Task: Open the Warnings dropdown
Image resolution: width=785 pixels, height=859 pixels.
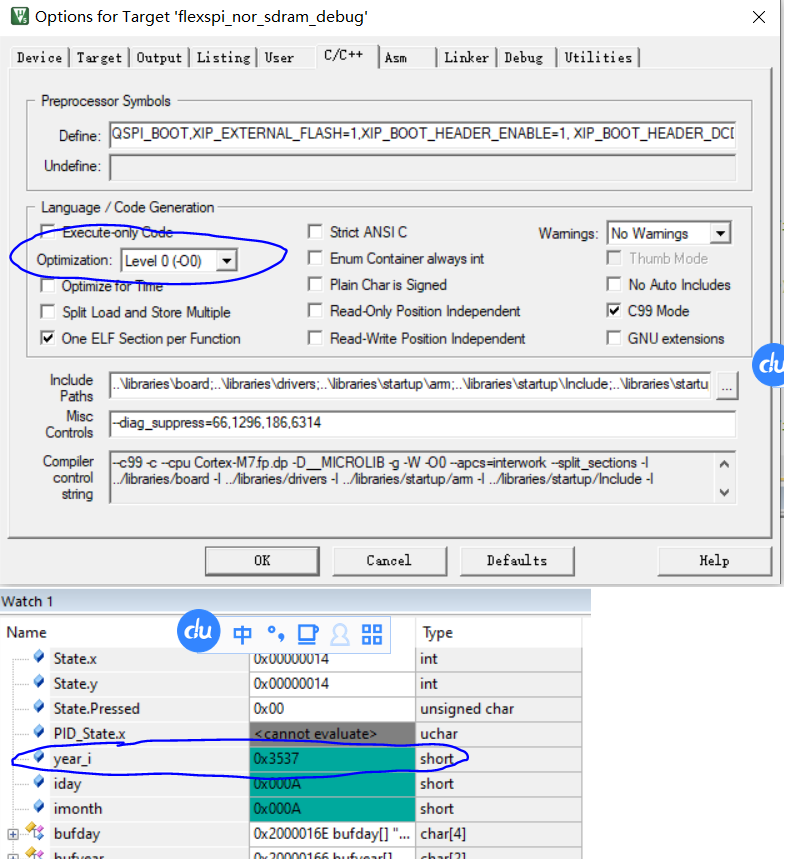Action: [x=720, y=233]
